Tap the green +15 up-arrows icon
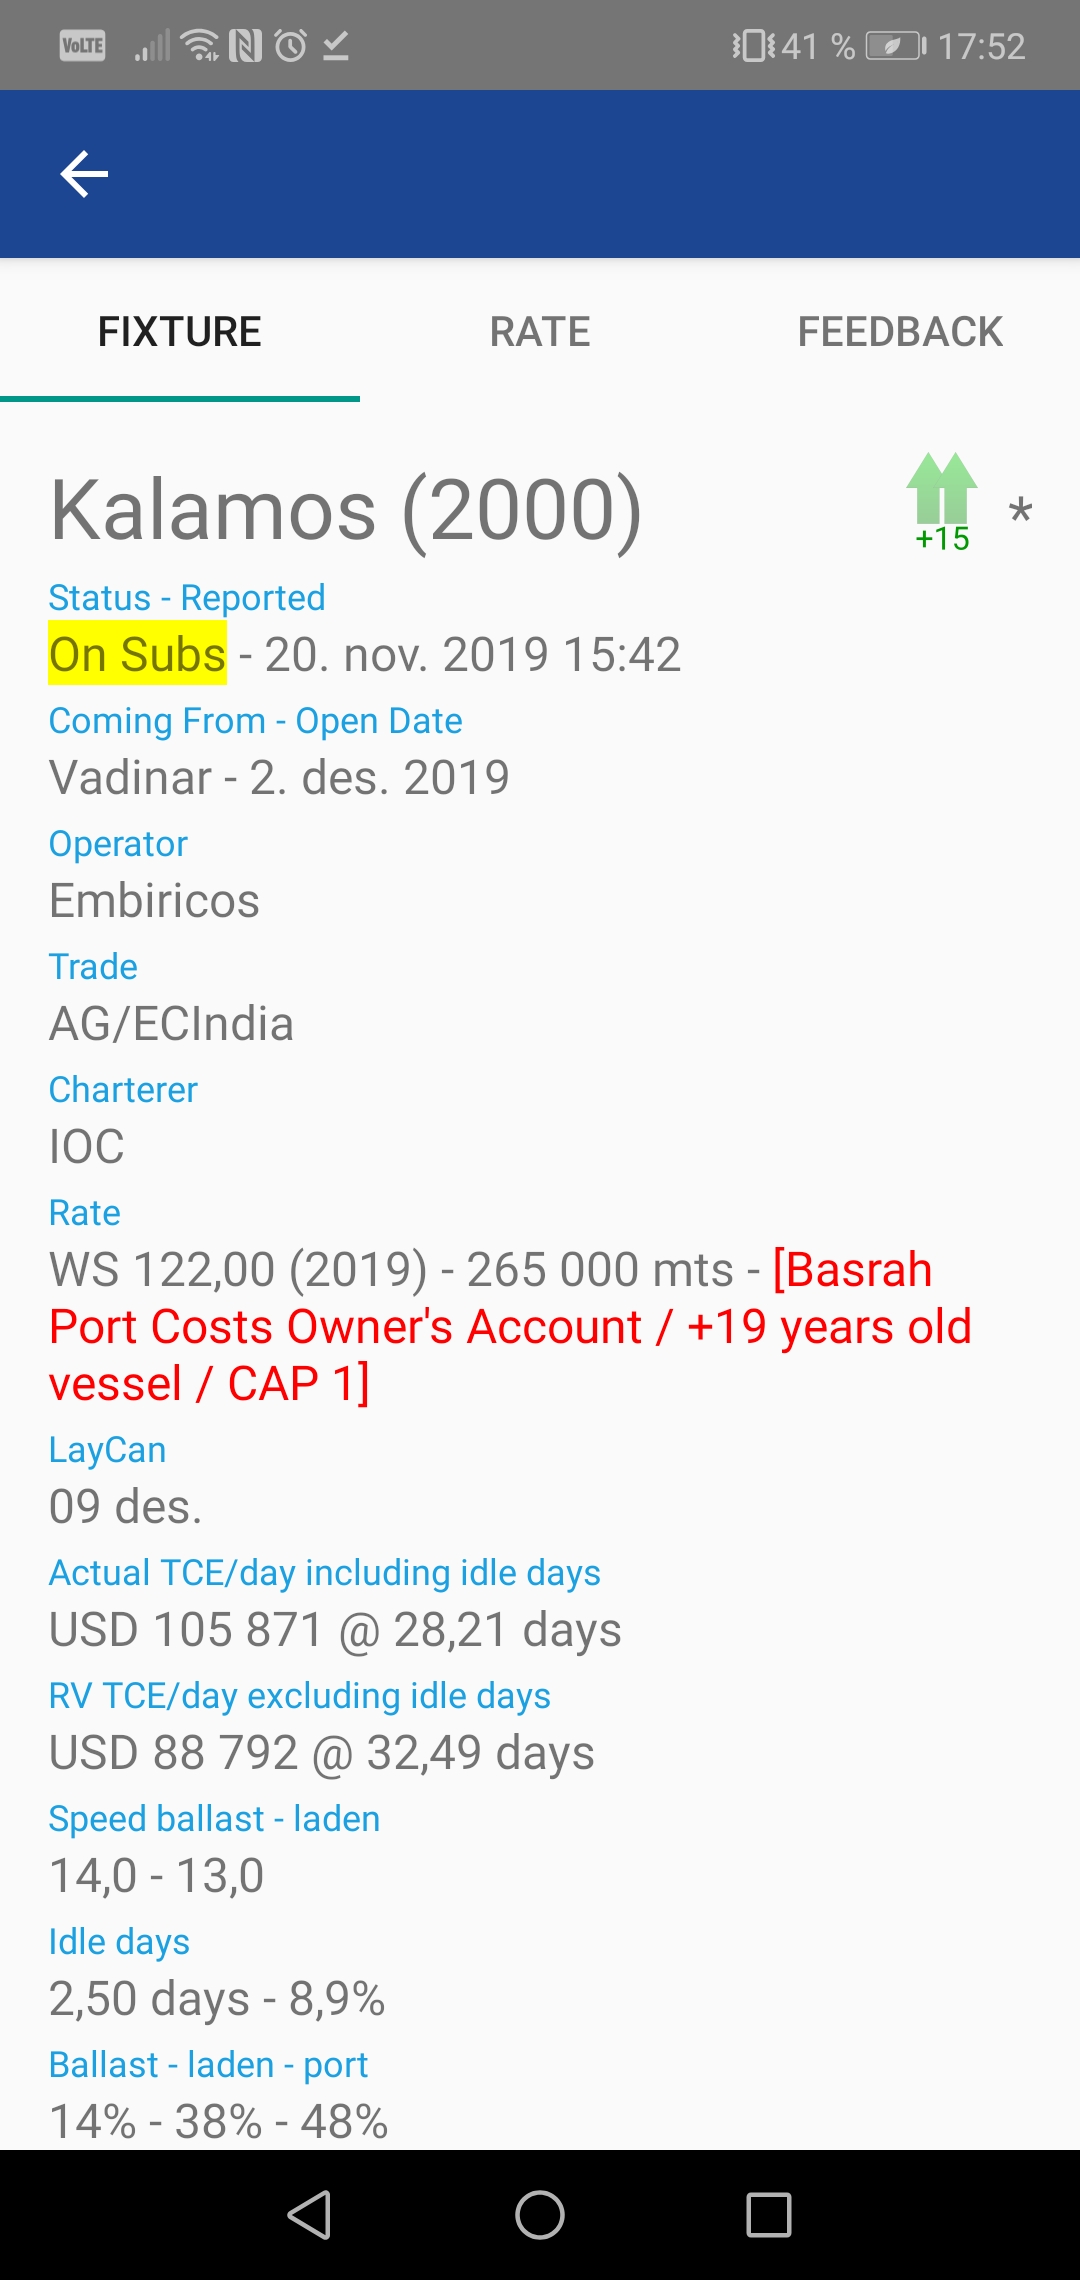This screenshot has height=2280, width=1080. 942,501
